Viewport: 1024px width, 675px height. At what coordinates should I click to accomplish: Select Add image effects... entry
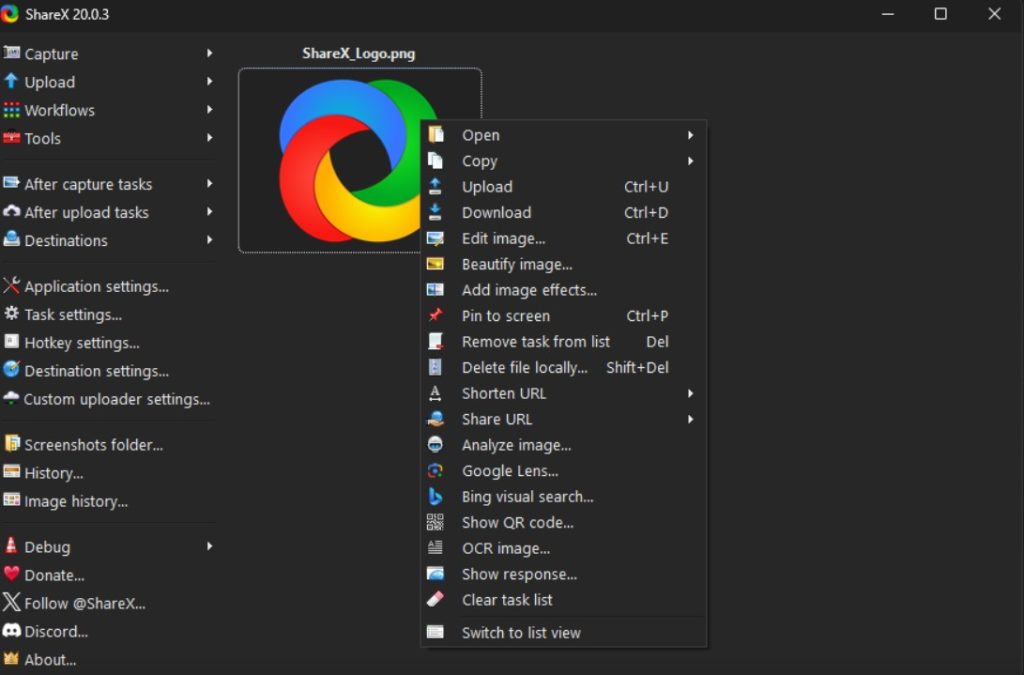coord(564,290)
